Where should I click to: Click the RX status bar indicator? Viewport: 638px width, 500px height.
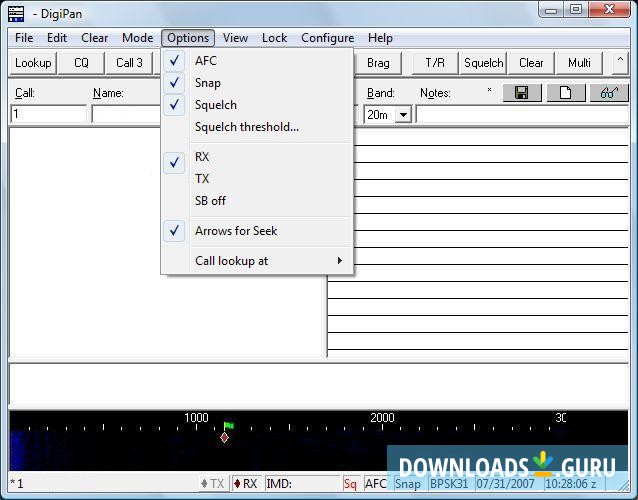tap(247, 484)
